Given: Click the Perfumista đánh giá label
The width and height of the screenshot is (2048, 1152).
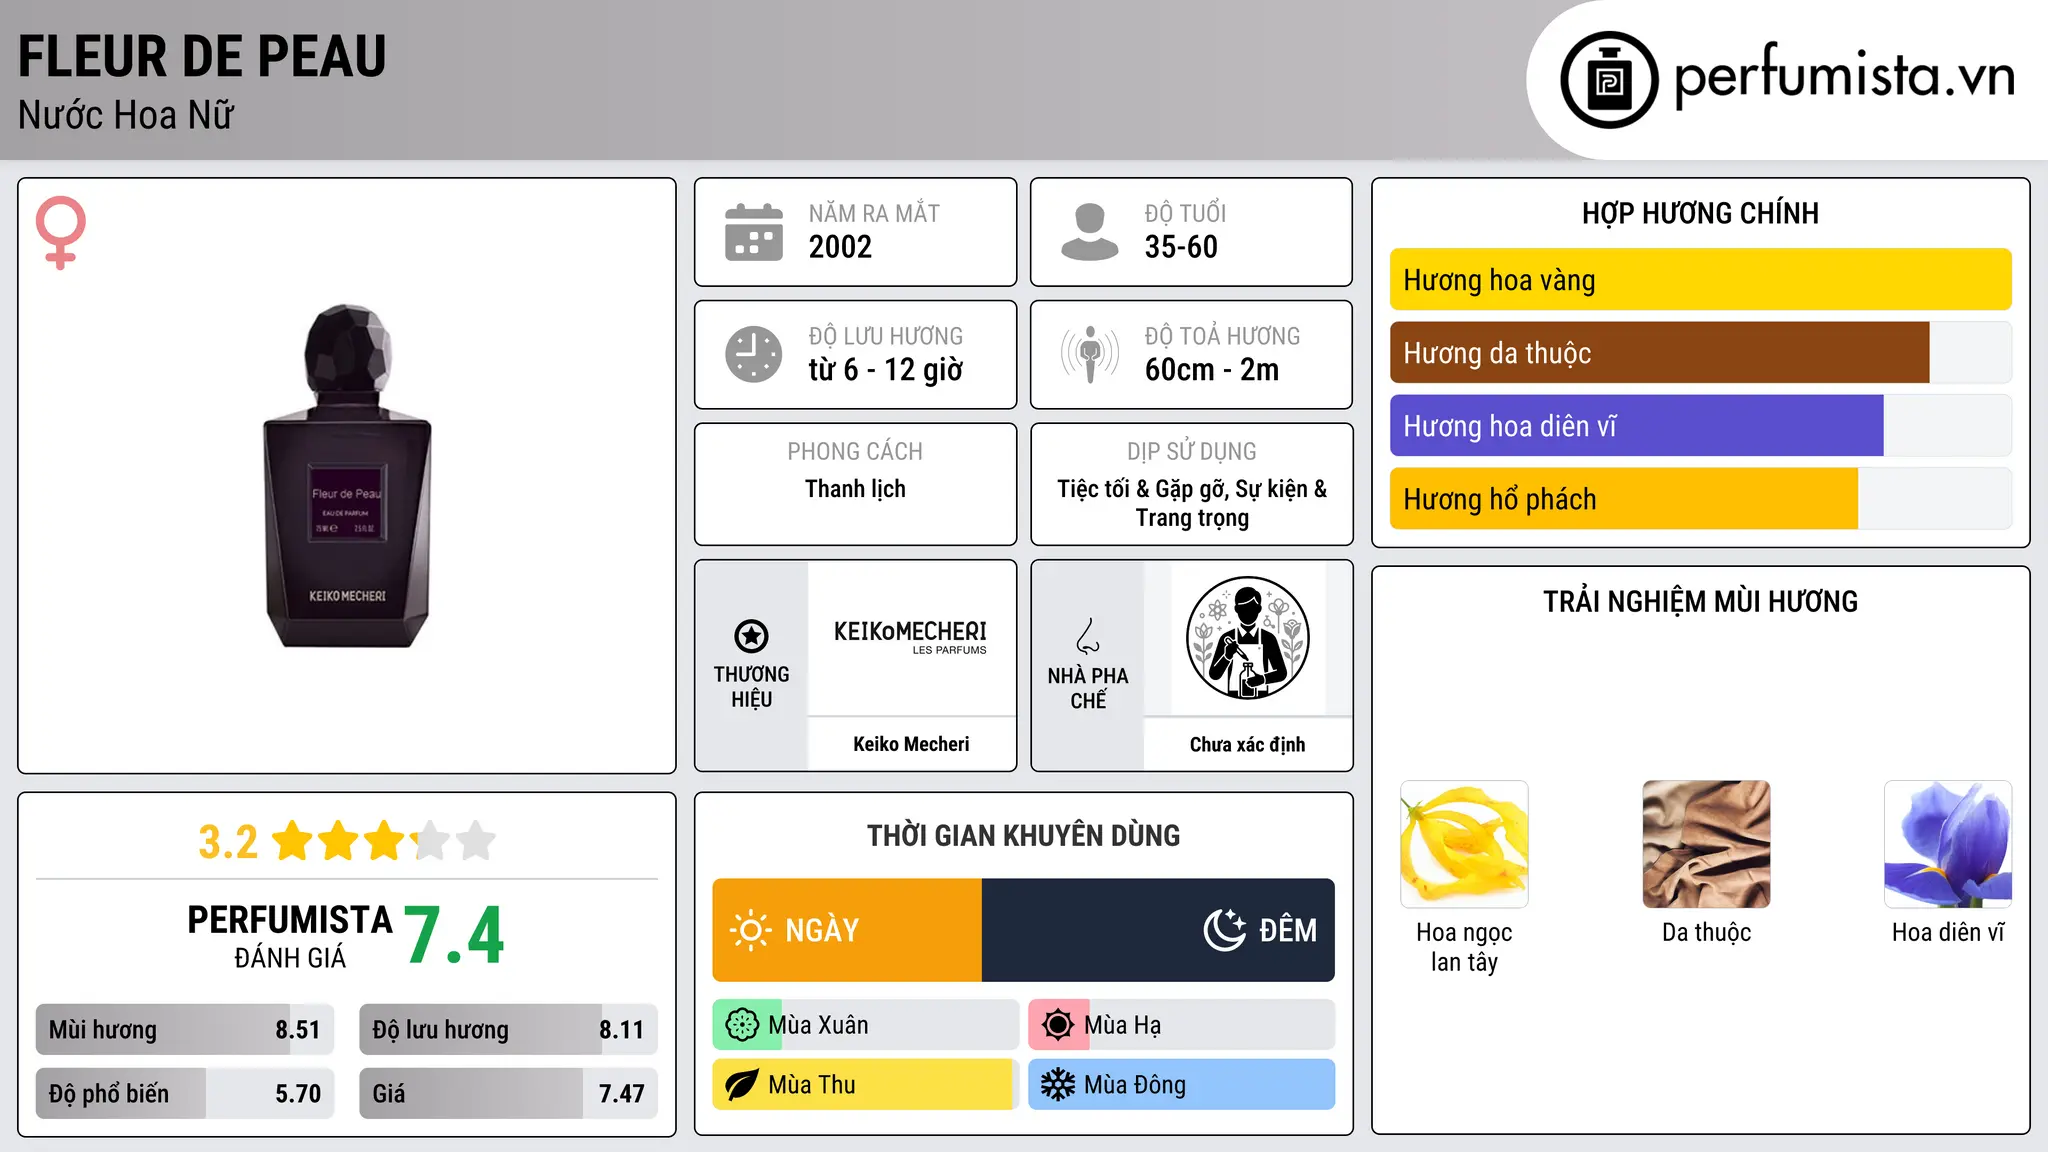Looking at the screenshot, I should click(290, 936).
